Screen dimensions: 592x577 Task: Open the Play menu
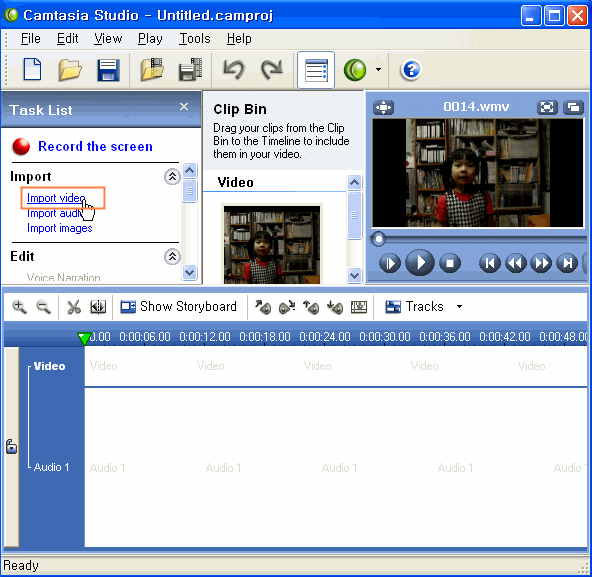tap(150, 39)
